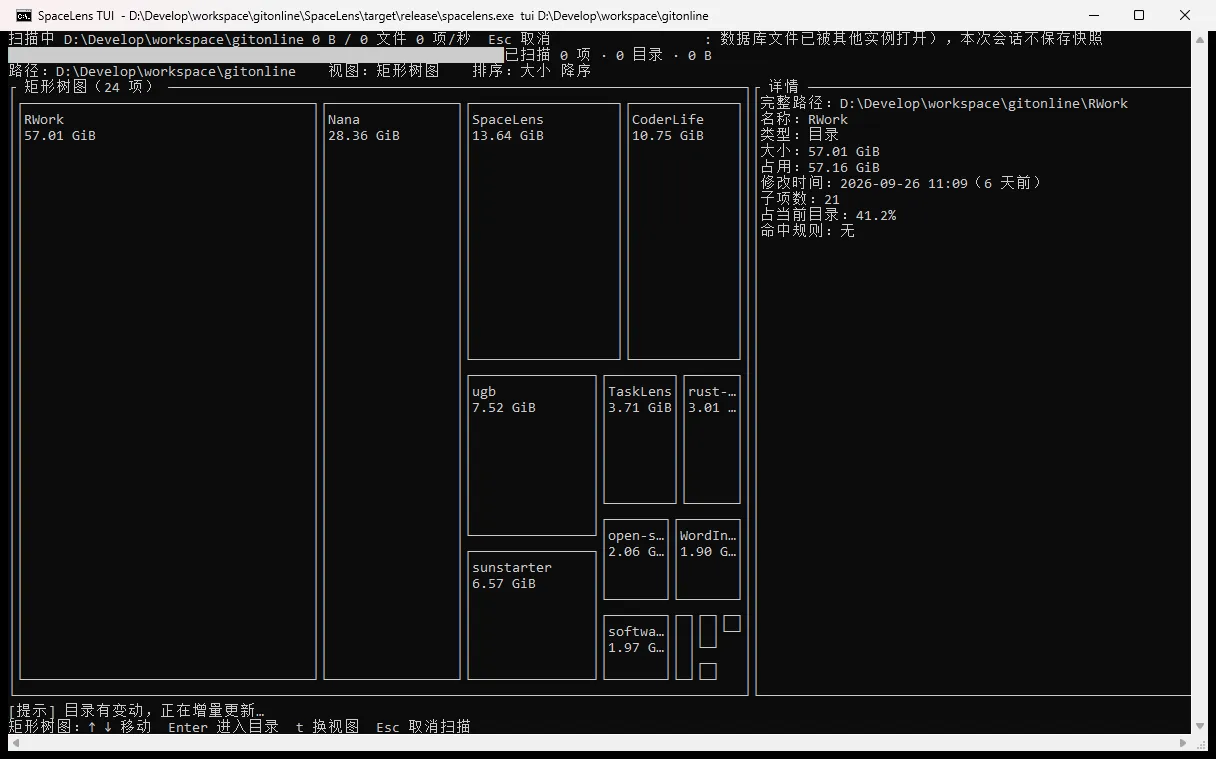Click the '子项数: 21' details line
This screenshot has height=759, width=1216.
click(800, 199)
